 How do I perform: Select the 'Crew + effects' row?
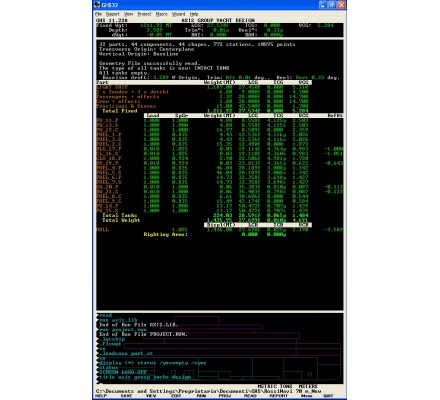point(118,101)
